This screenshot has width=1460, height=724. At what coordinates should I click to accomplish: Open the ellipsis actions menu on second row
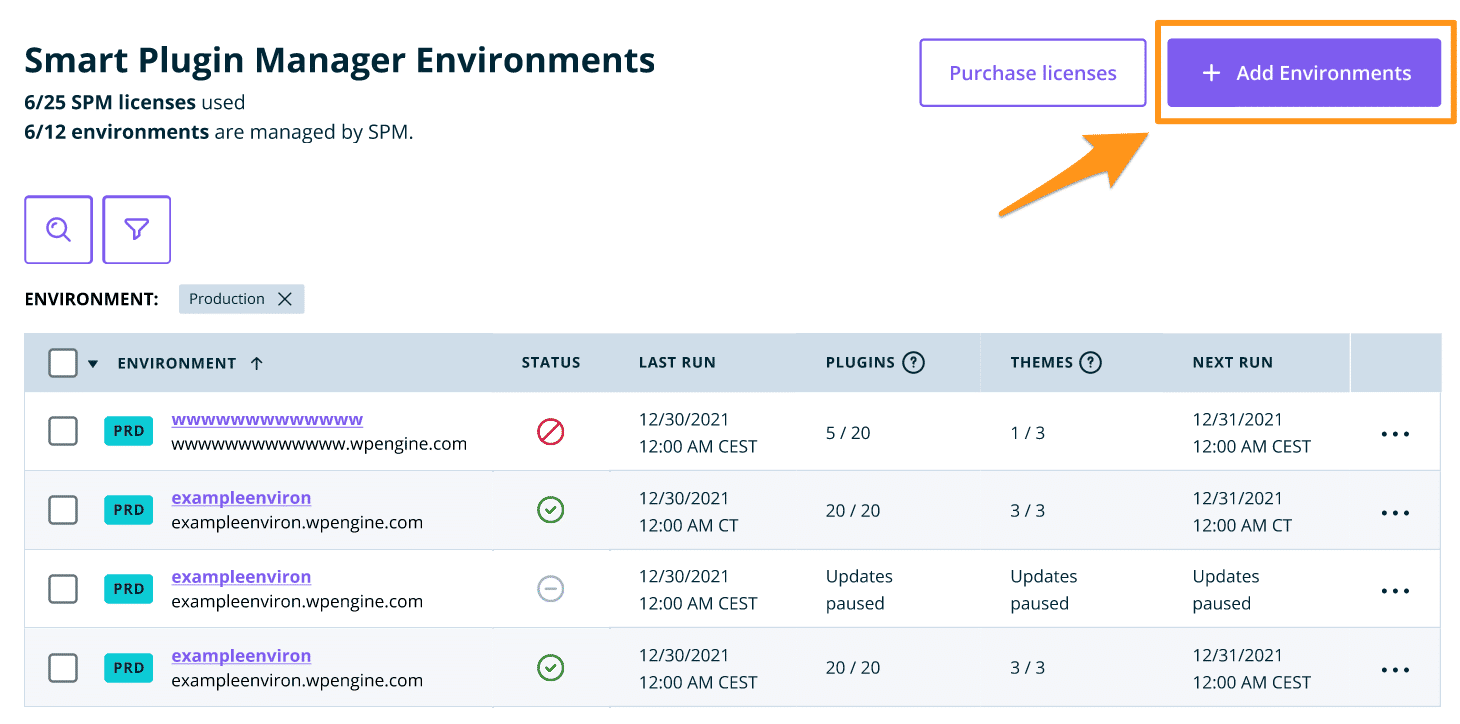1395,511
